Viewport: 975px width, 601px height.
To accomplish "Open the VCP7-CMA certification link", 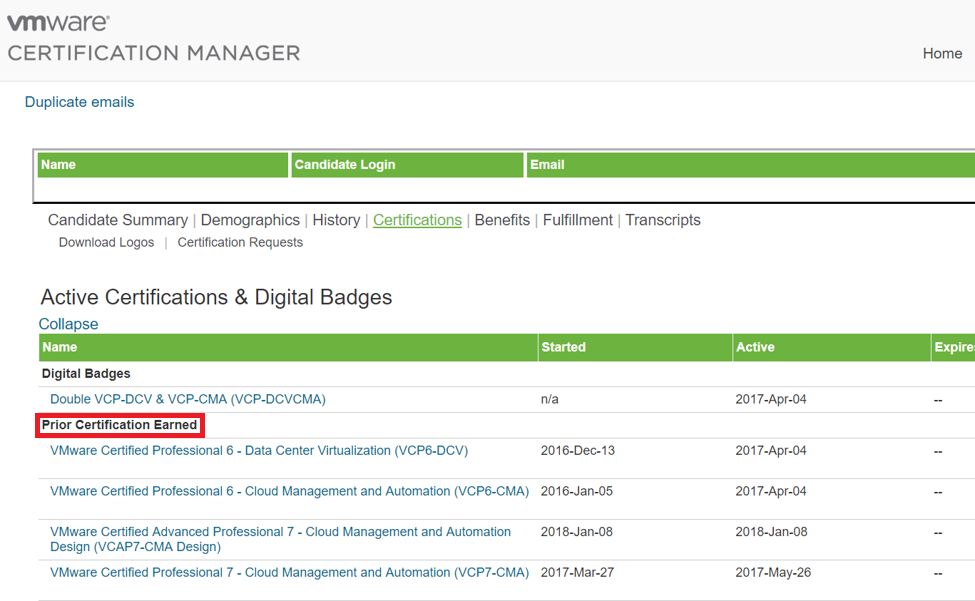I will (289, 573).
